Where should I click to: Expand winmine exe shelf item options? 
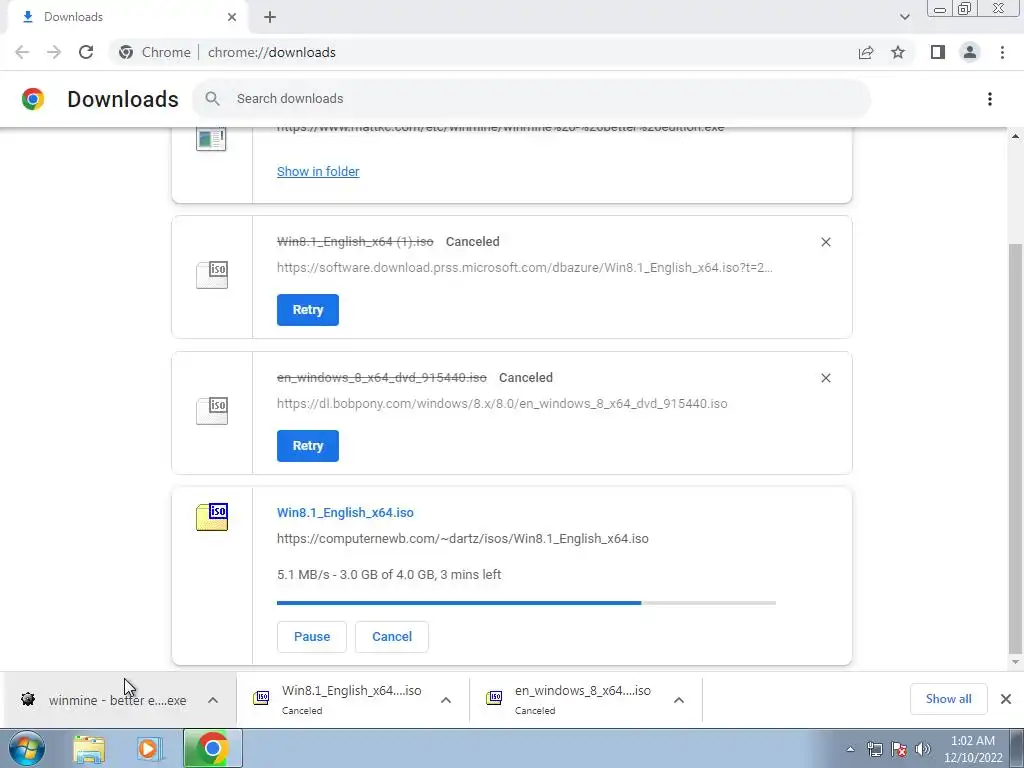[213, 700]
